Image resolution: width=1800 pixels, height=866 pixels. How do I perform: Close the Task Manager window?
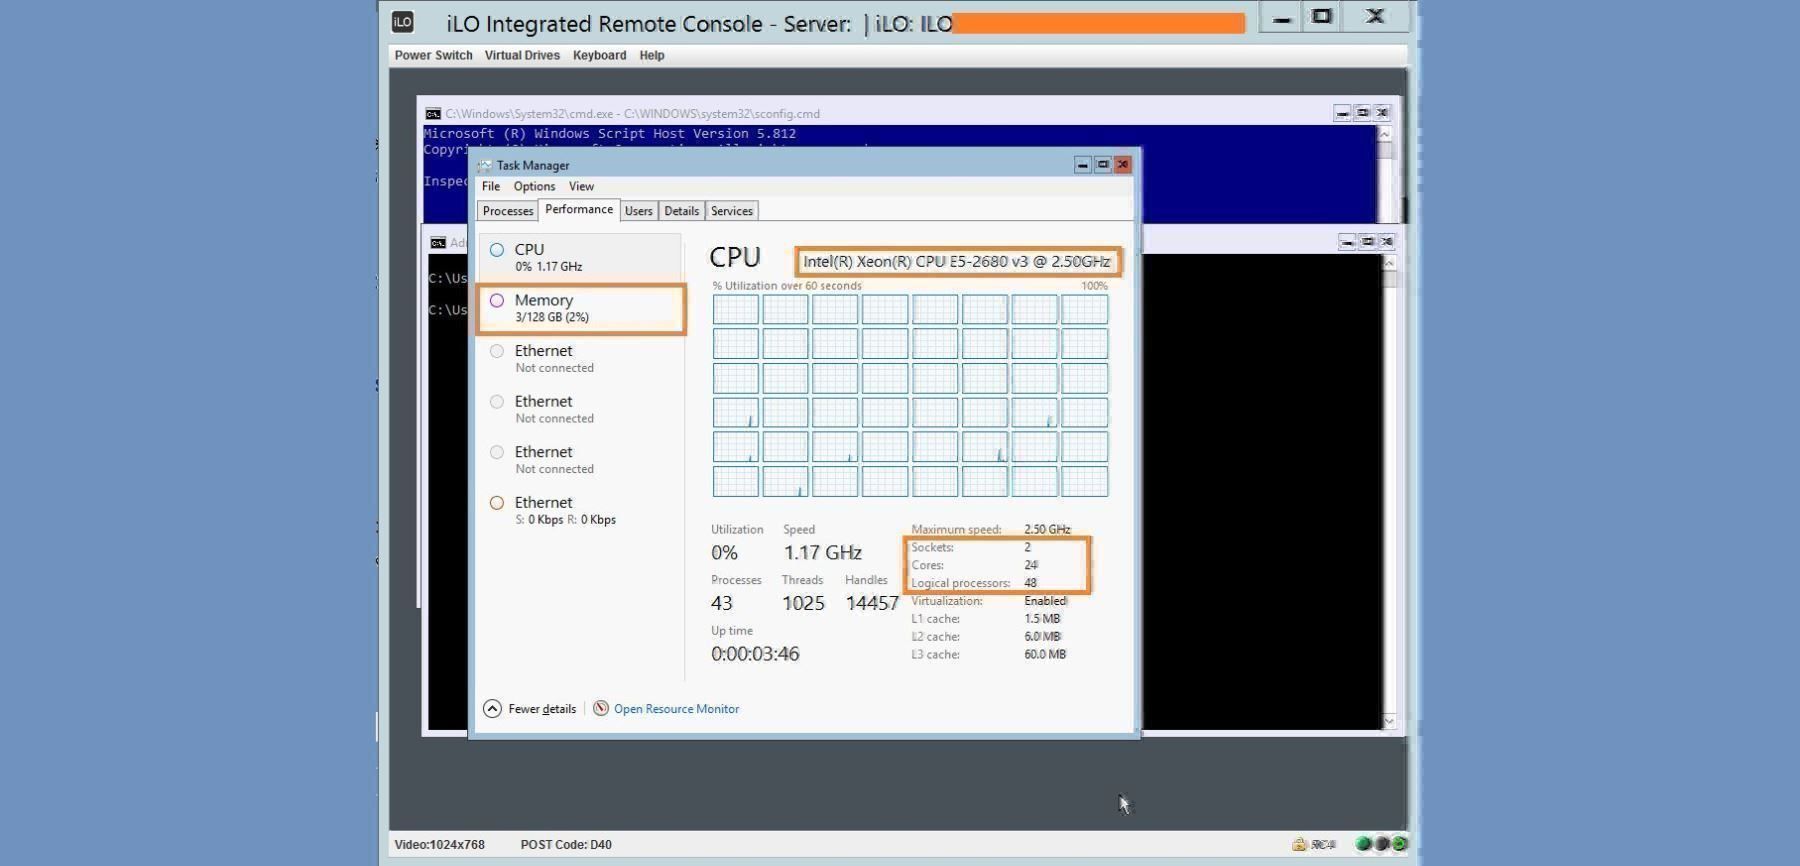[x=1123, y=165]
